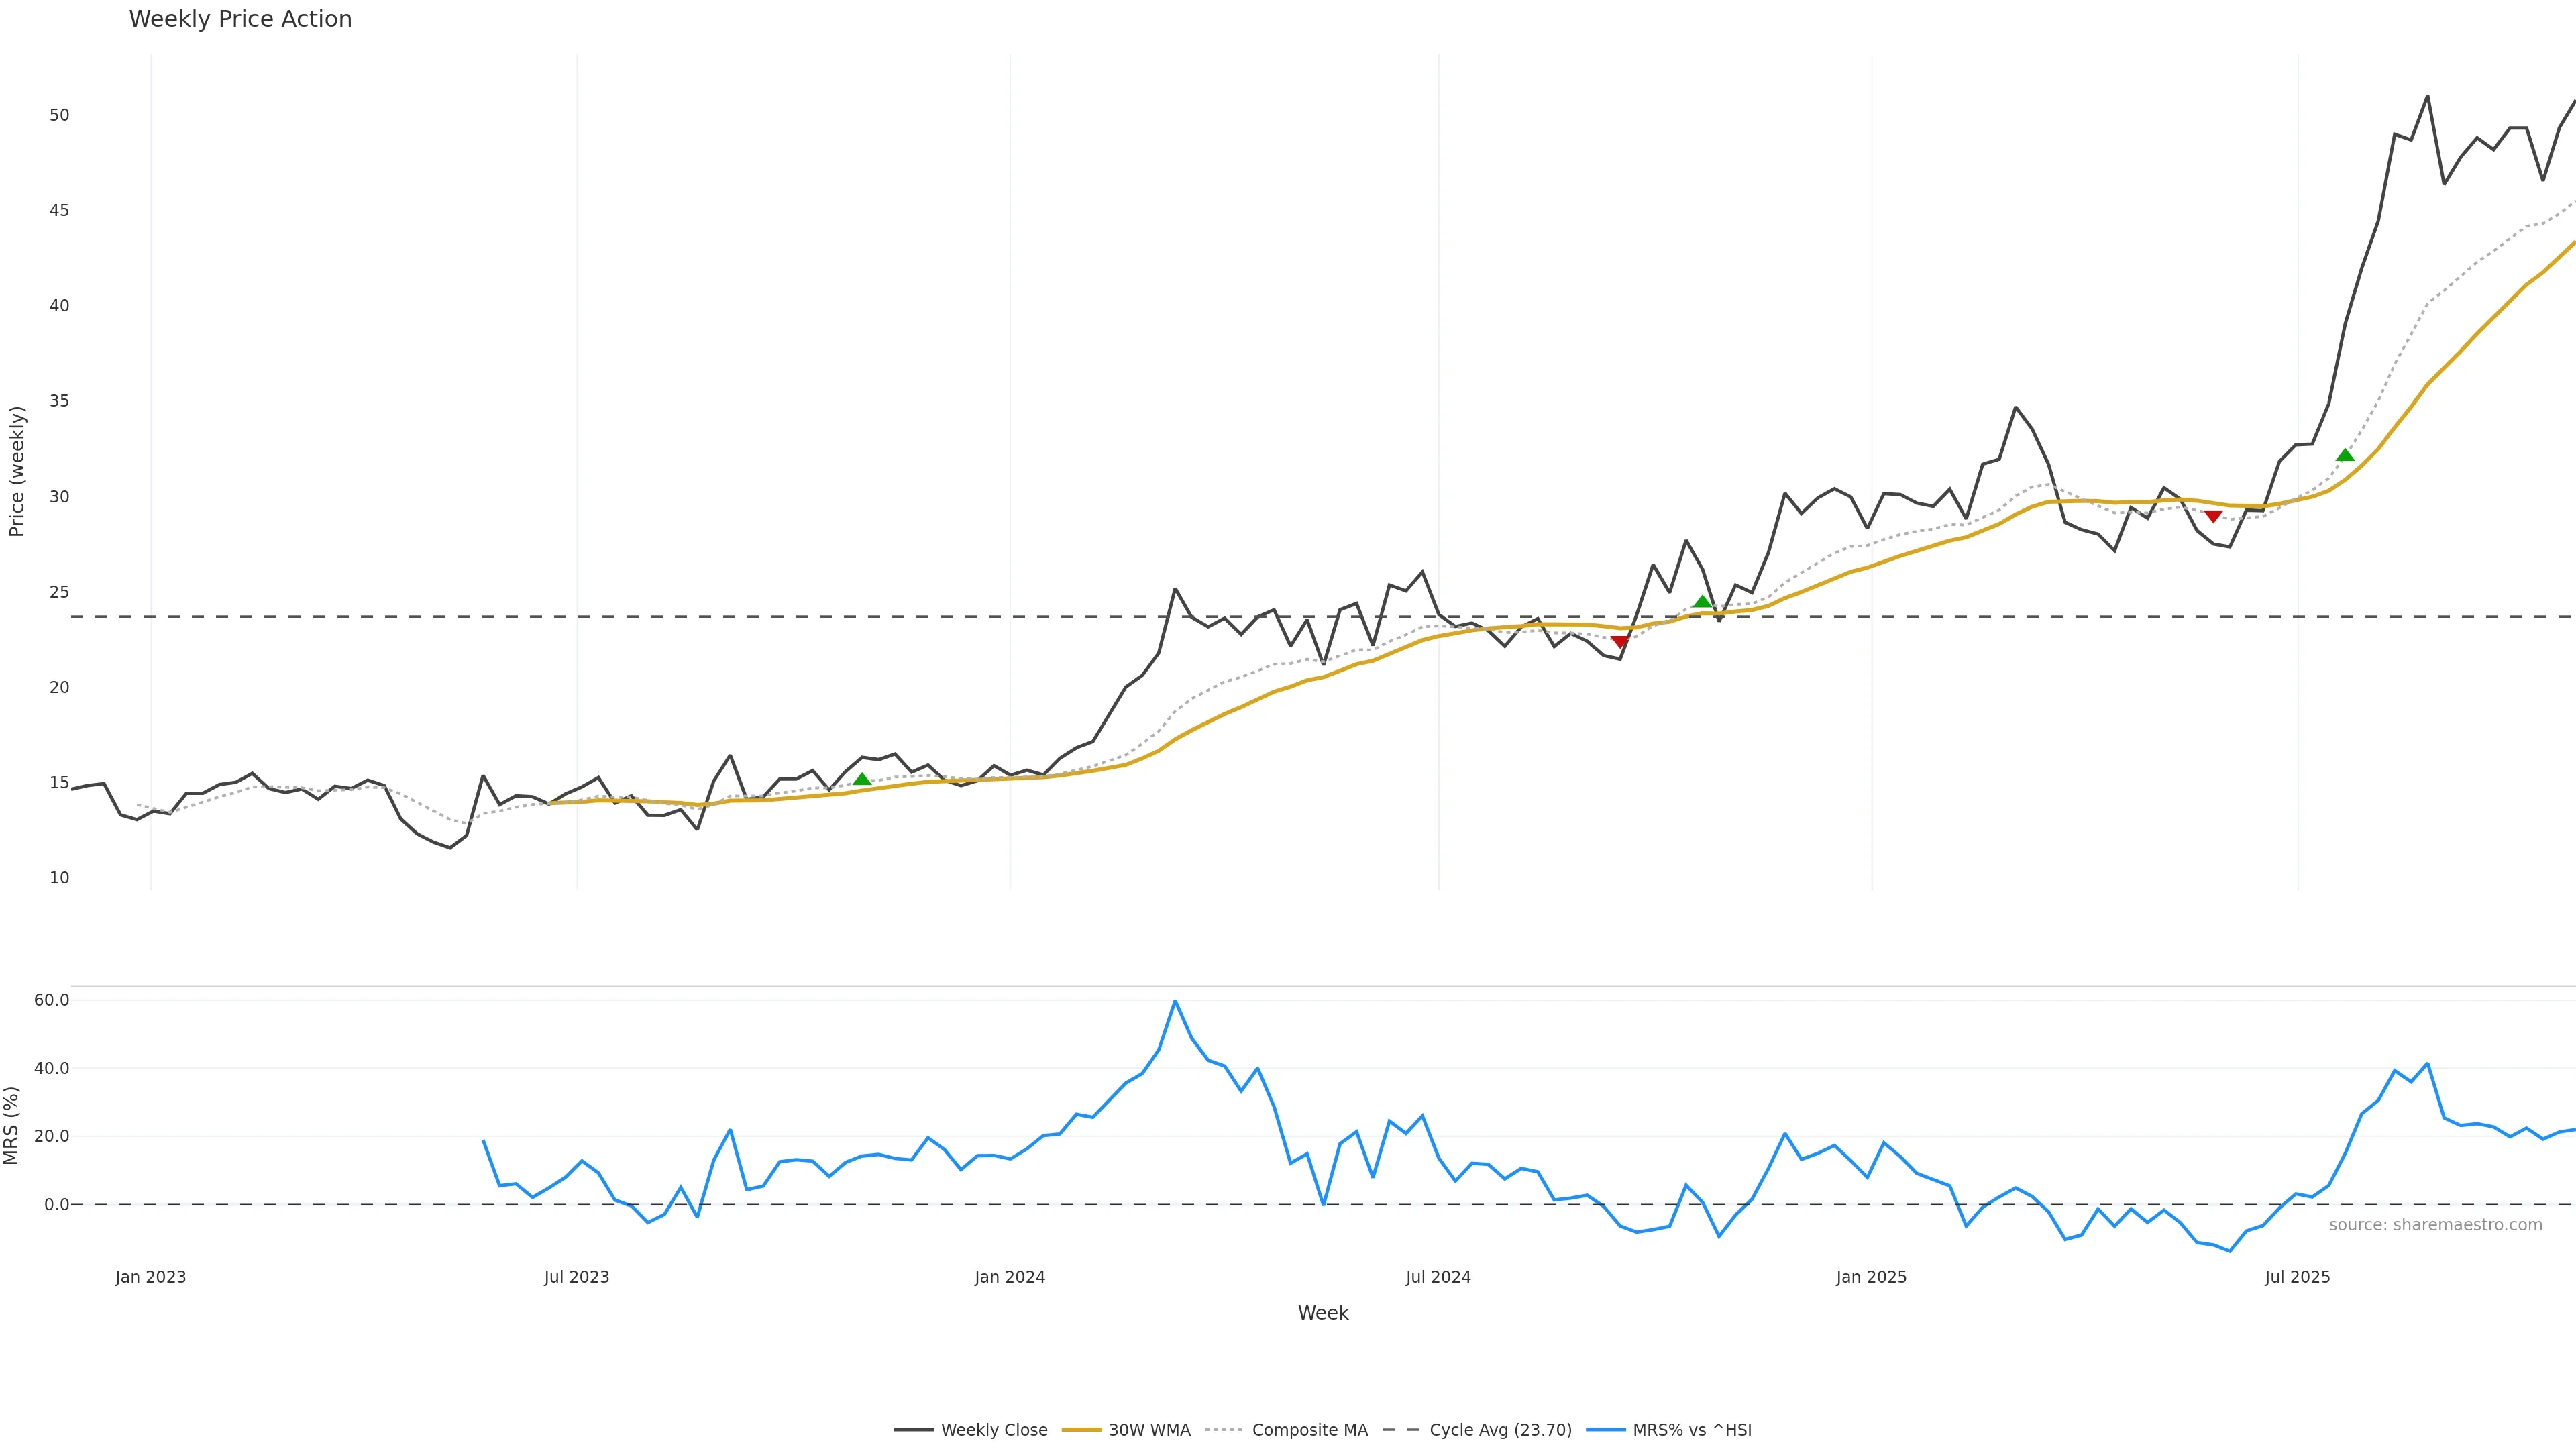Click the green up-triangle marker near price 15
The width and height of the screenshot is (2576, 1449).
[862, 780]
